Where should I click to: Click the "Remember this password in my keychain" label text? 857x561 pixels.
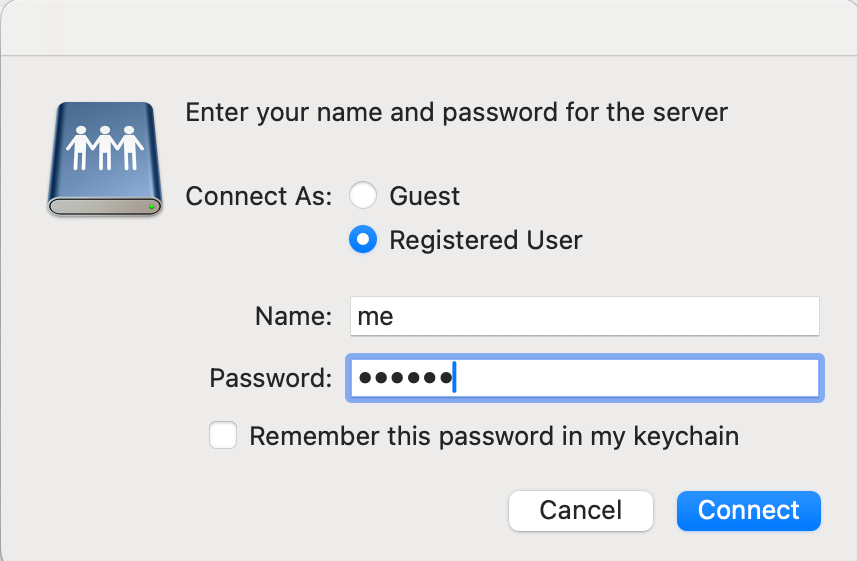(494, 436)
